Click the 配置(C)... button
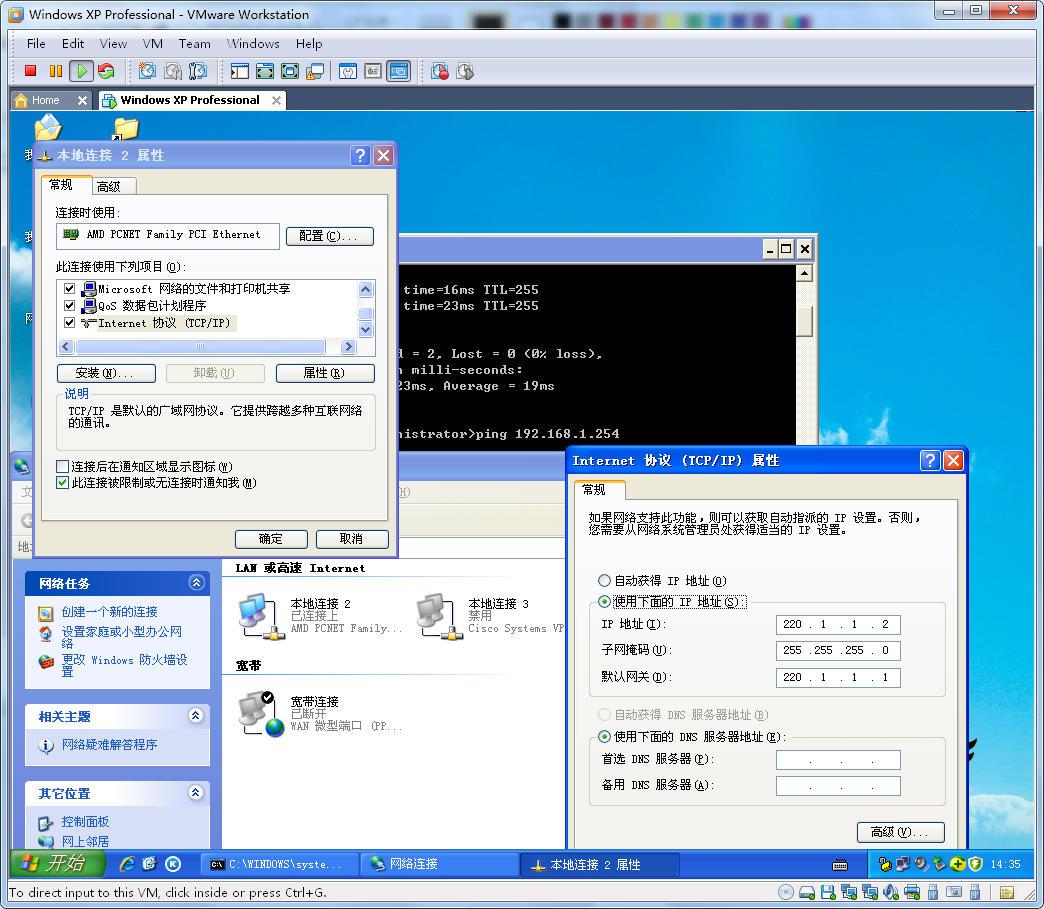Image resolution: width=1044 pixels, height=909 pixels. [x=330, y=236]
